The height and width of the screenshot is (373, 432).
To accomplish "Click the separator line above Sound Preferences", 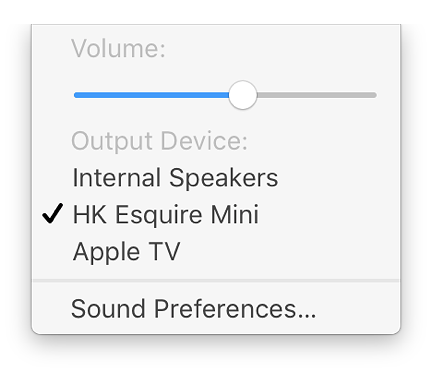I will (216, 281).
